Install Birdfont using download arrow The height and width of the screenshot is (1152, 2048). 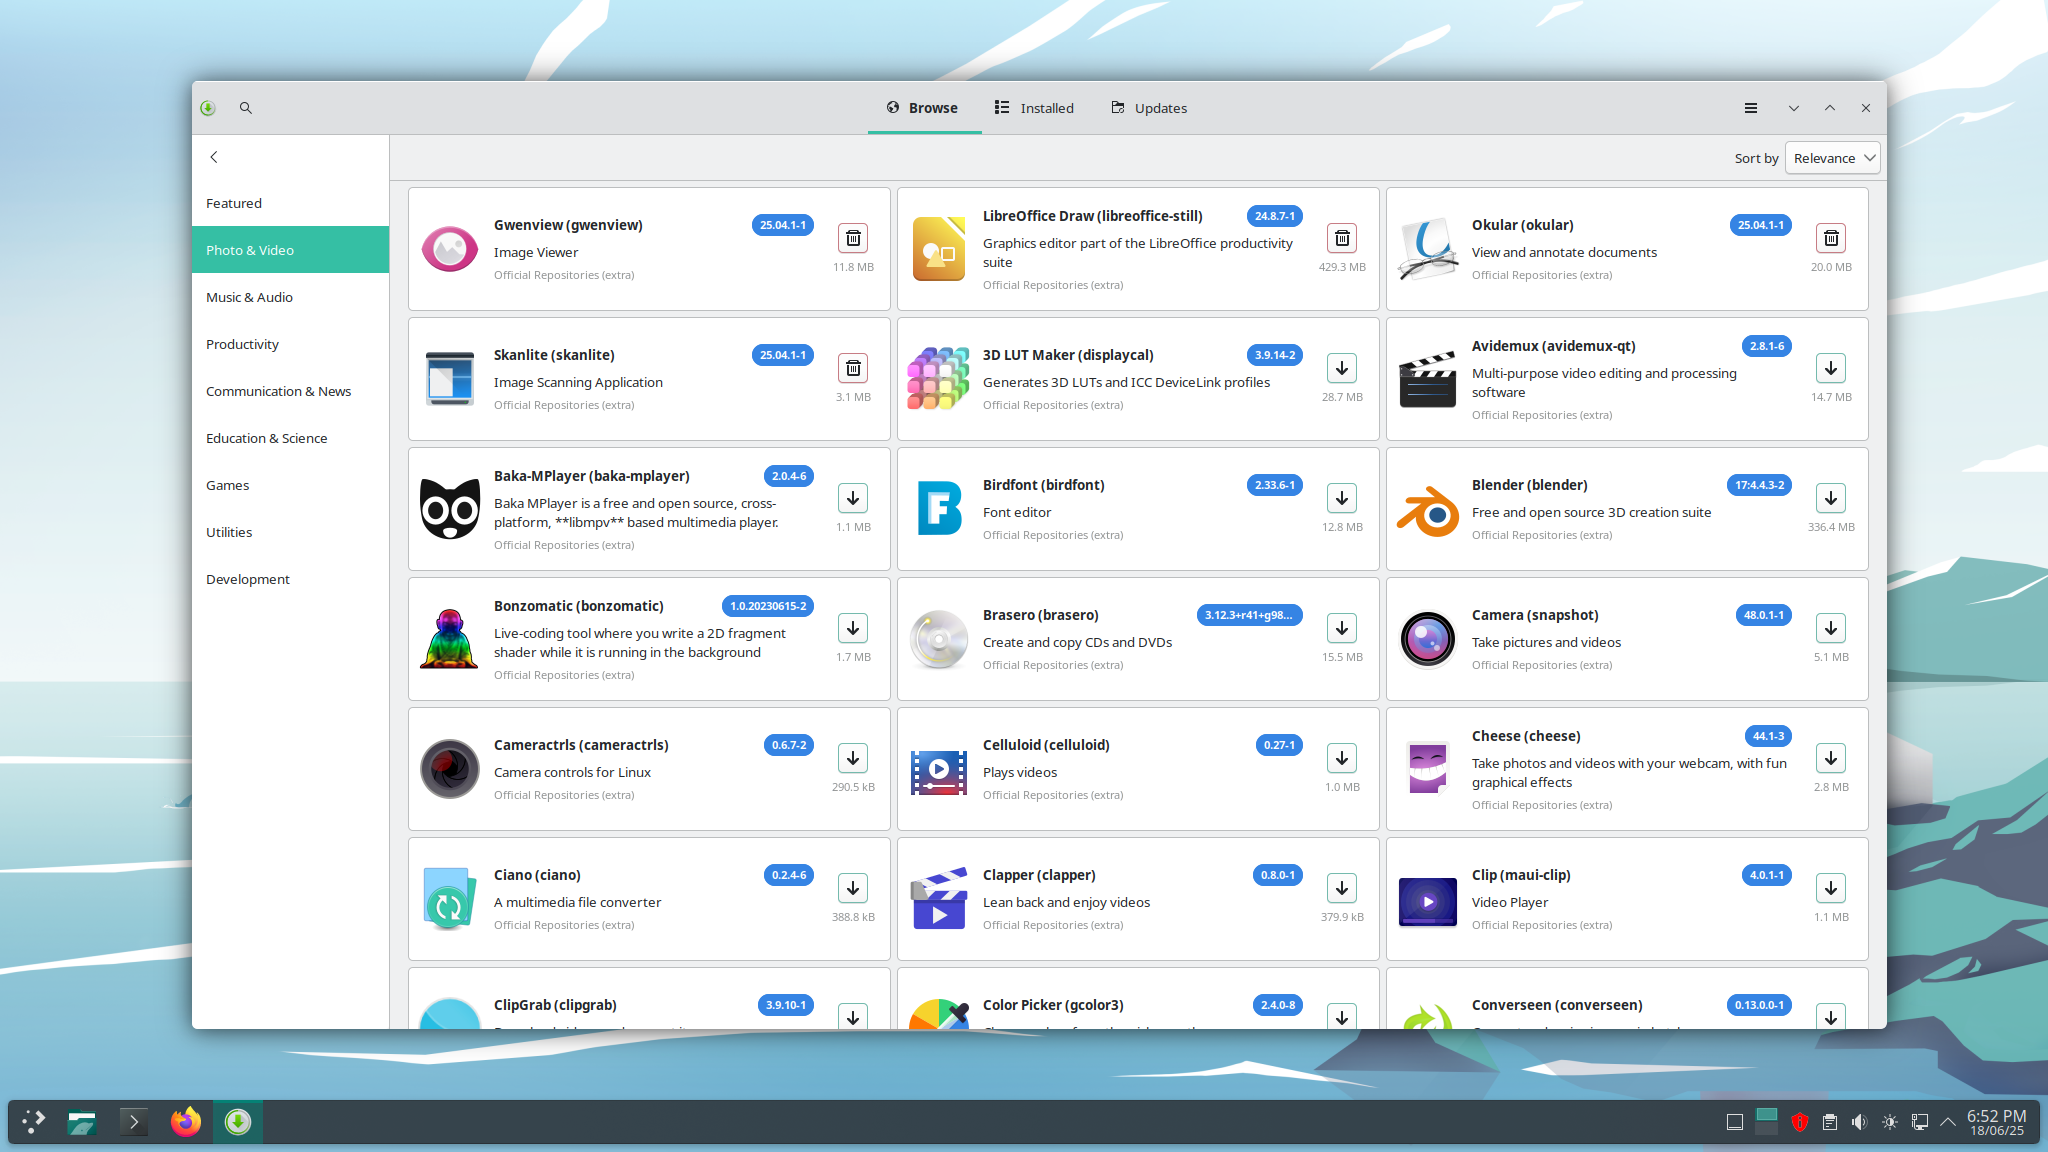pos(1342,498)
